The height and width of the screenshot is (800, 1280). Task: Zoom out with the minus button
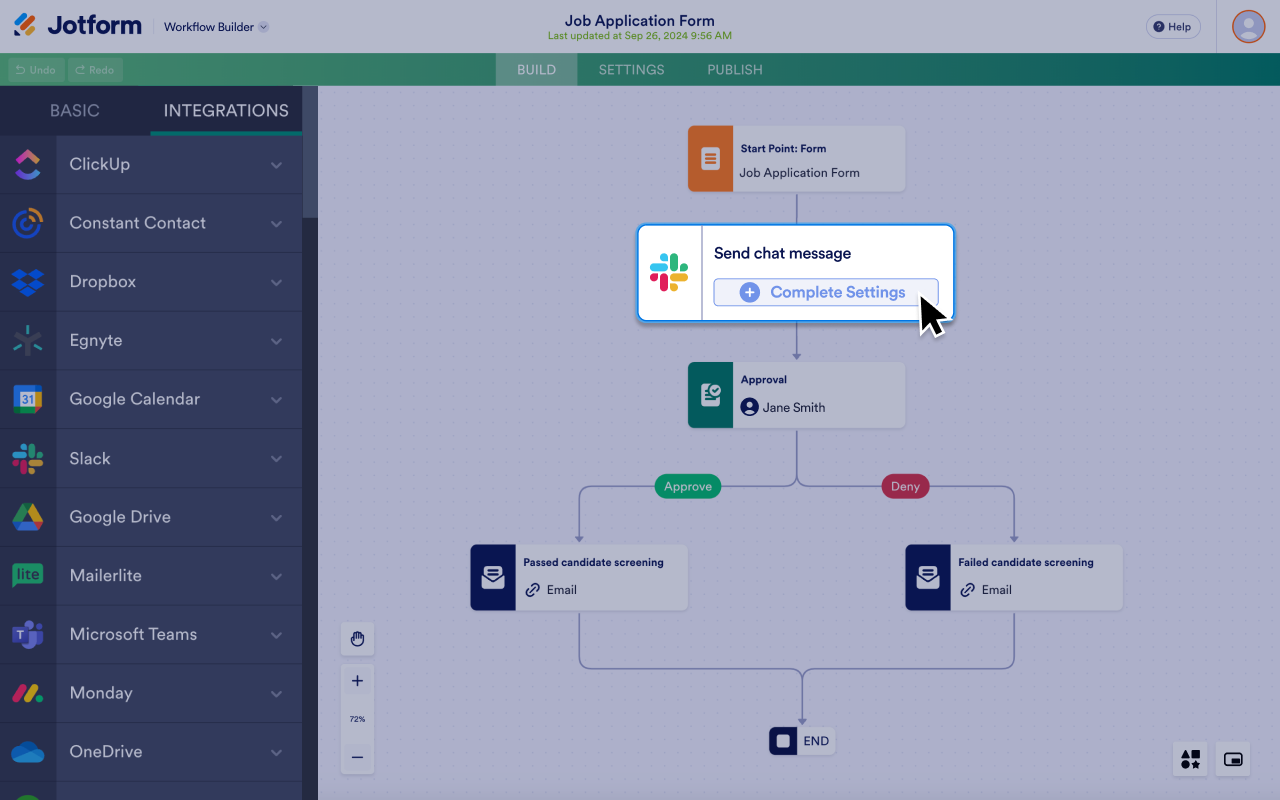(x=357, y=757)
